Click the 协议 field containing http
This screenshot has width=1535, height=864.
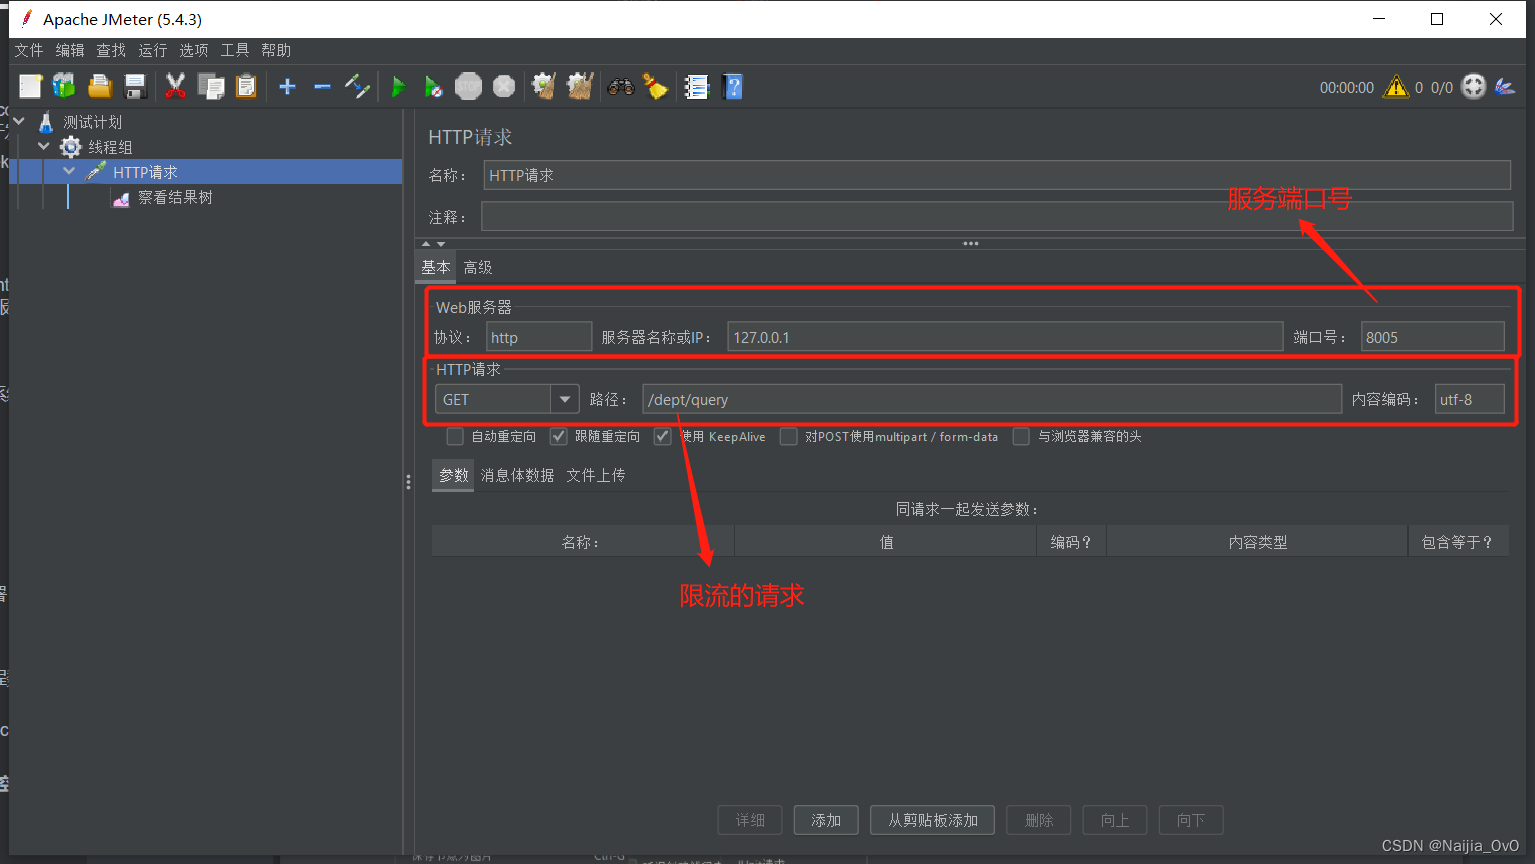point(539,337)
